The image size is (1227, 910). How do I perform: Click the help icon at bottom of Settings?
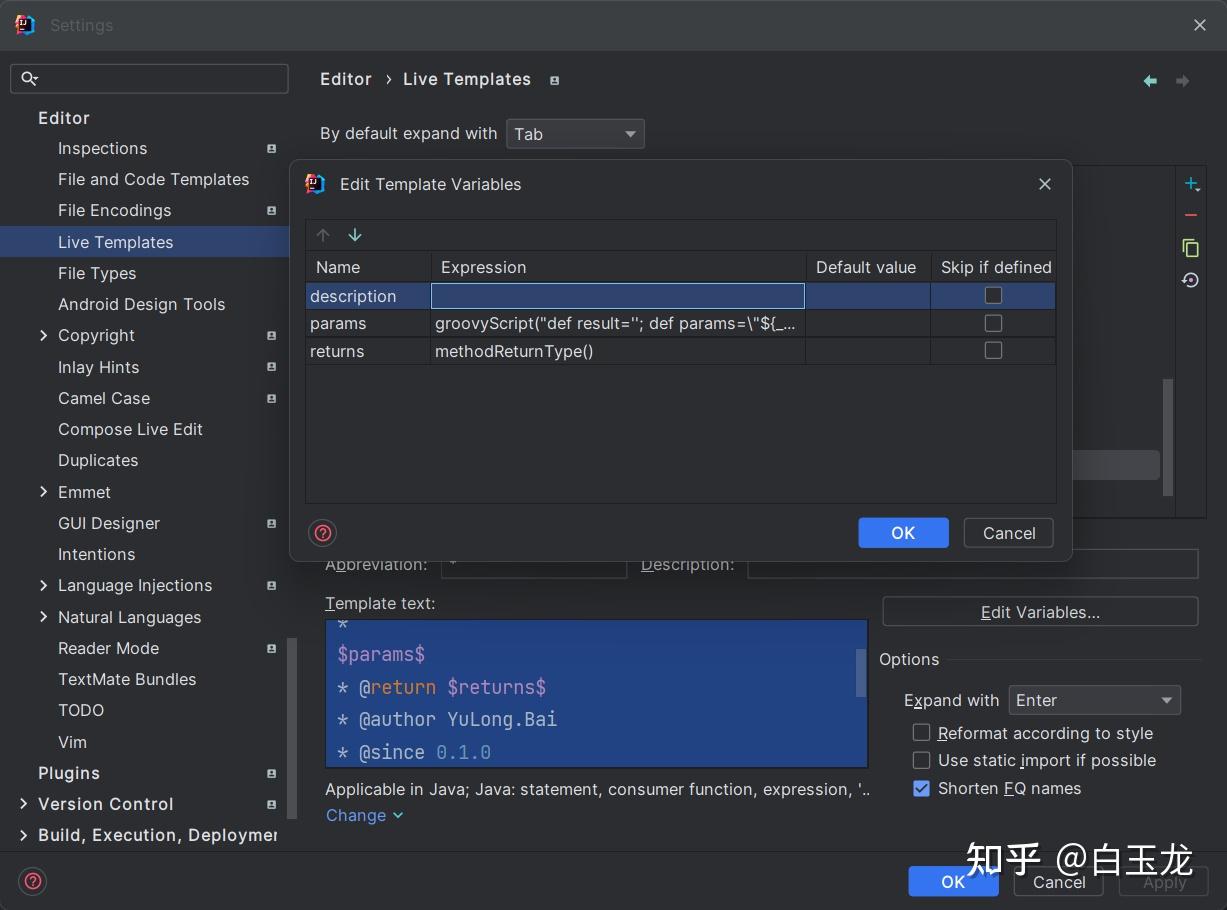32,881
